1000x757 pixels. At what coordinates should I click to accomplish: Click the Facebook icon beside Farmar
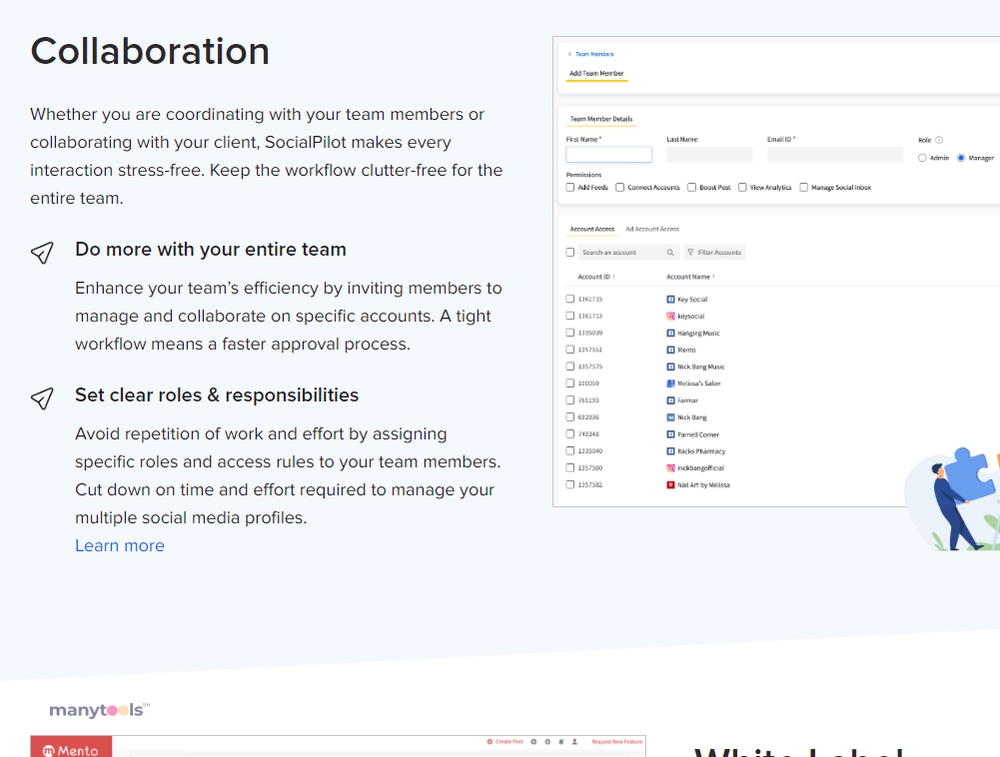[x=670, y=401]
